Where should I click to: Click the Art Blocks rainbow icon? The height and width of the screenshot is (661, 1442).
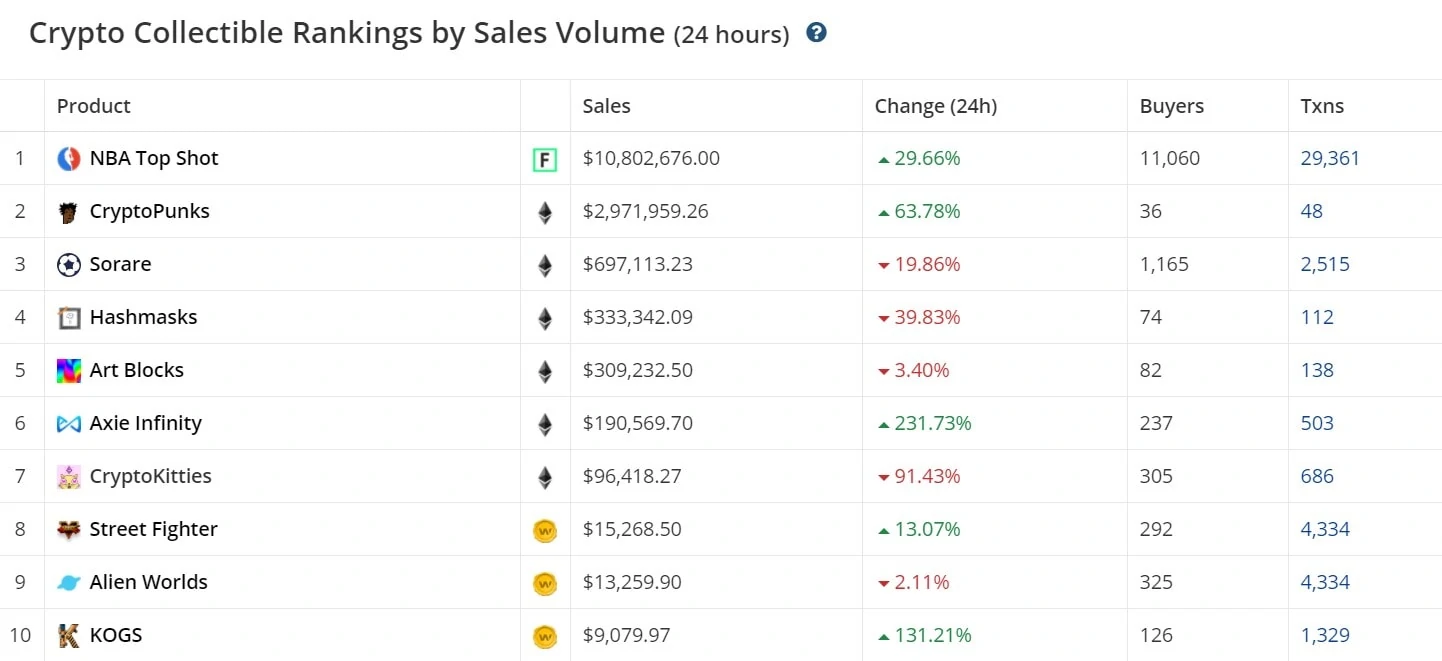(x=69, y=371)
